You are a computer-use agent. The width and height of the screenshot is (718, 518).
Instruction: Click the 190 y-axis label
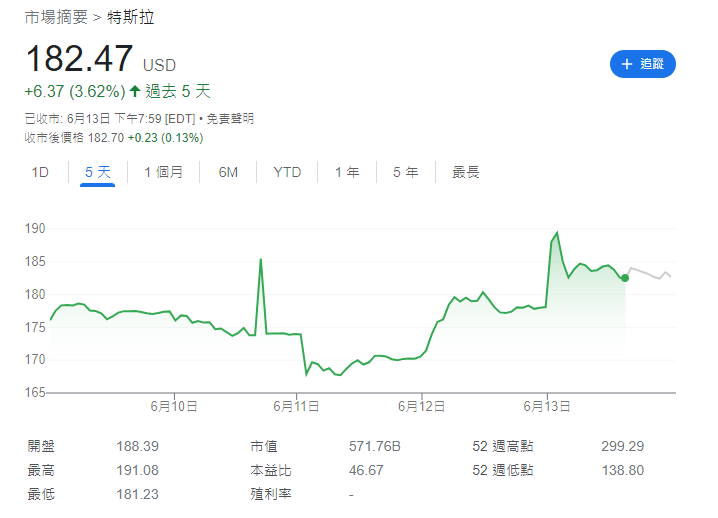[35, 229]
